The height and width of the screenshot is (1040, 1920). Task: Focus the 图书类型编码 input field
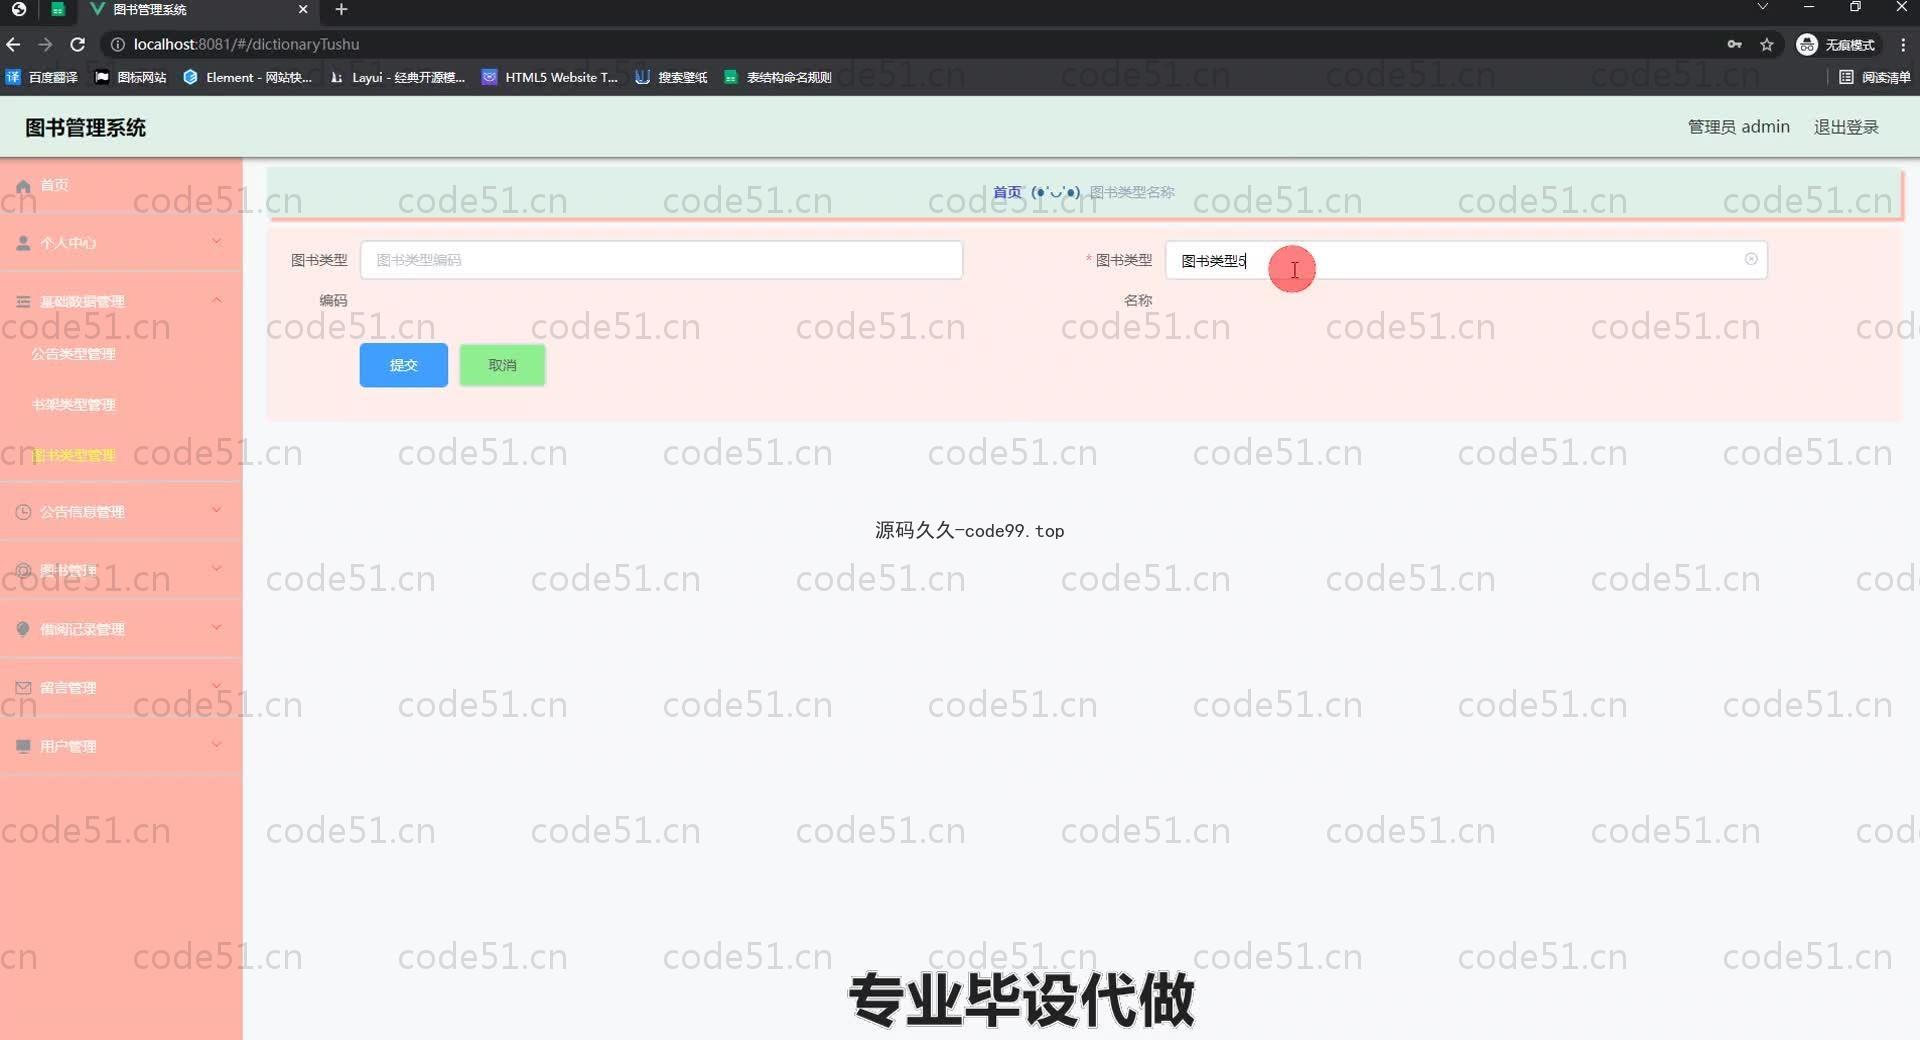point(661,260)
